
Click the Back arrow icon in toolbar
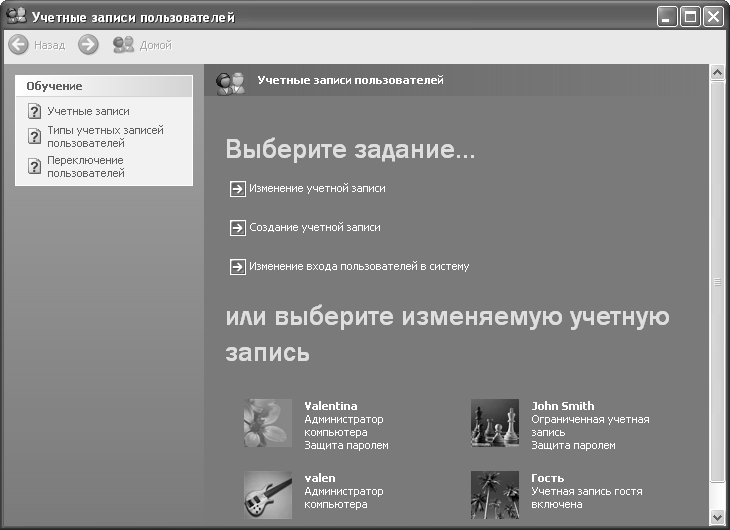[x=18, y=45]
